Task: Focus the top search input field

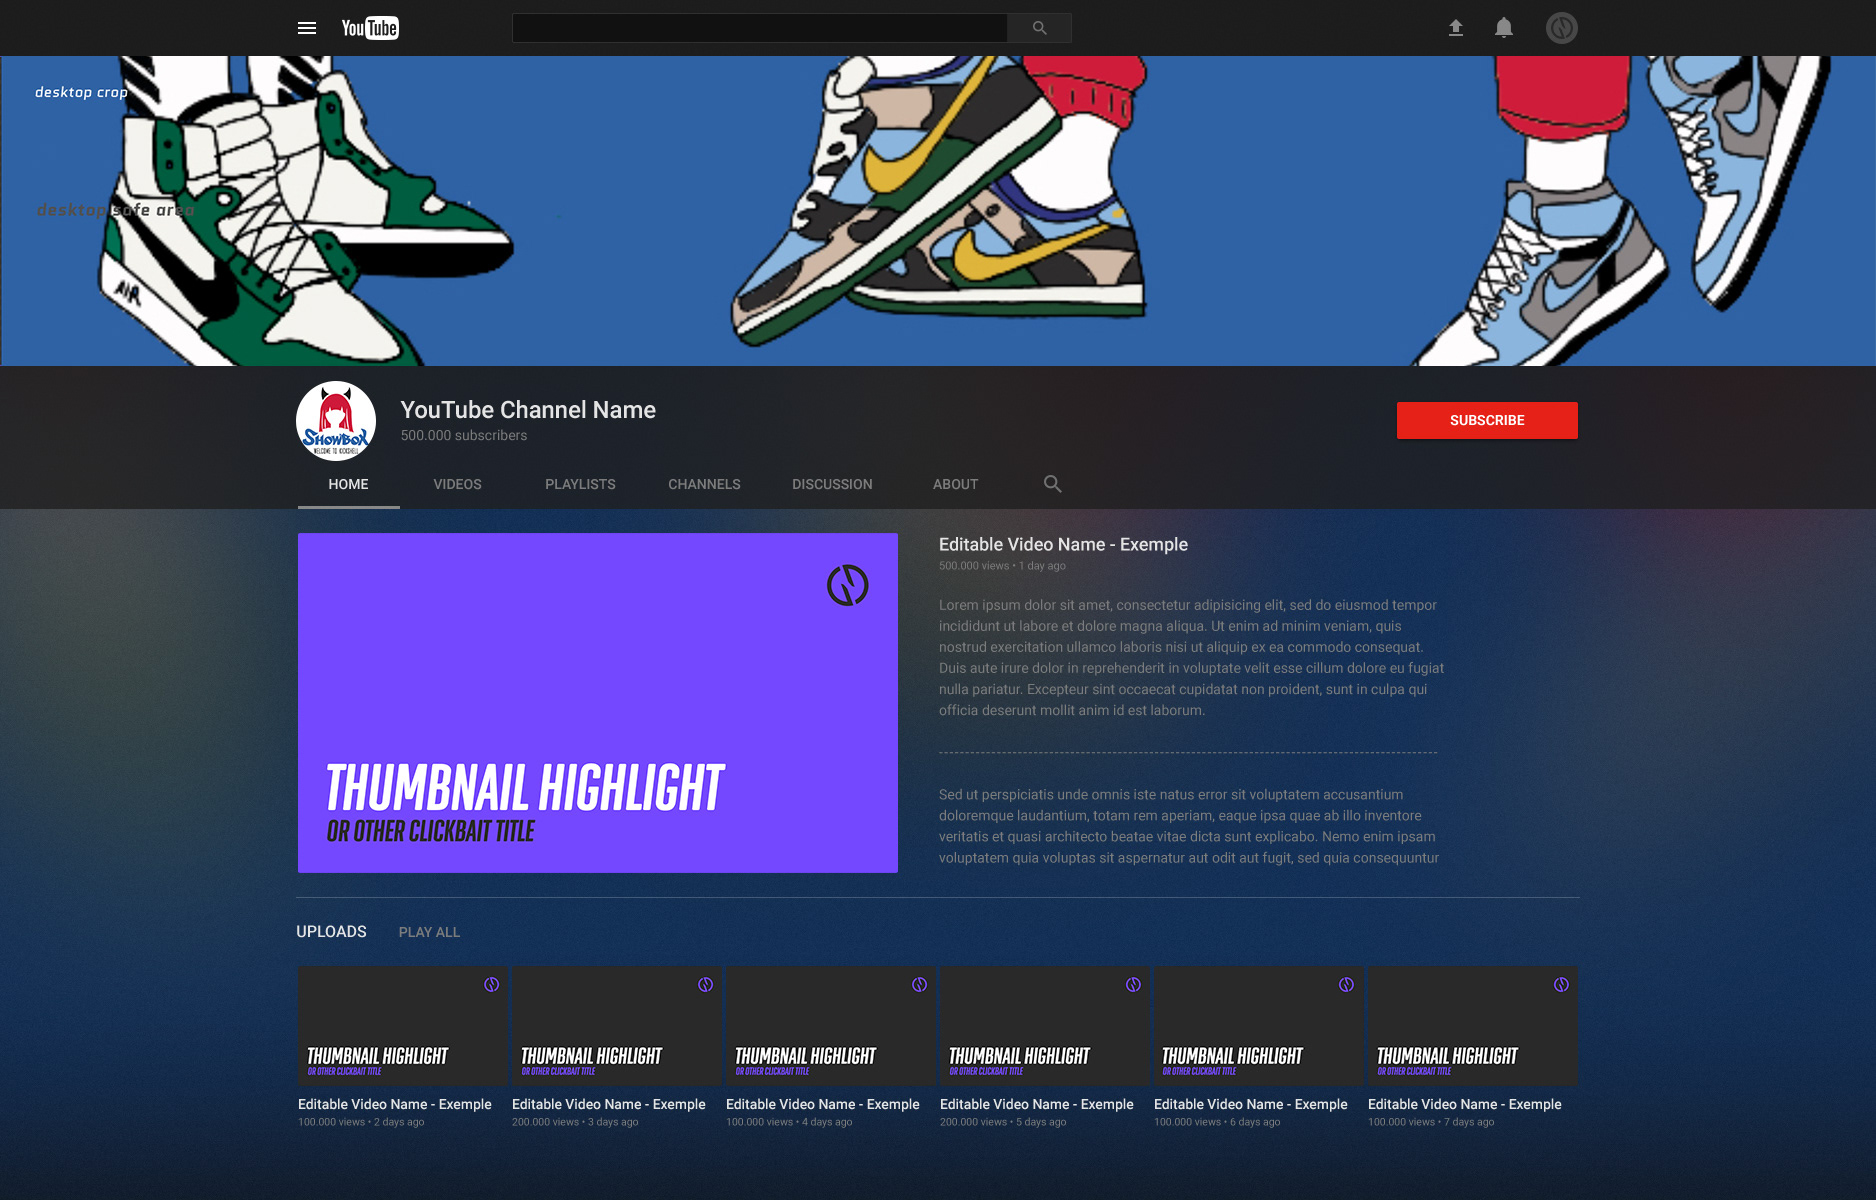Action: [x=760, y=28]
